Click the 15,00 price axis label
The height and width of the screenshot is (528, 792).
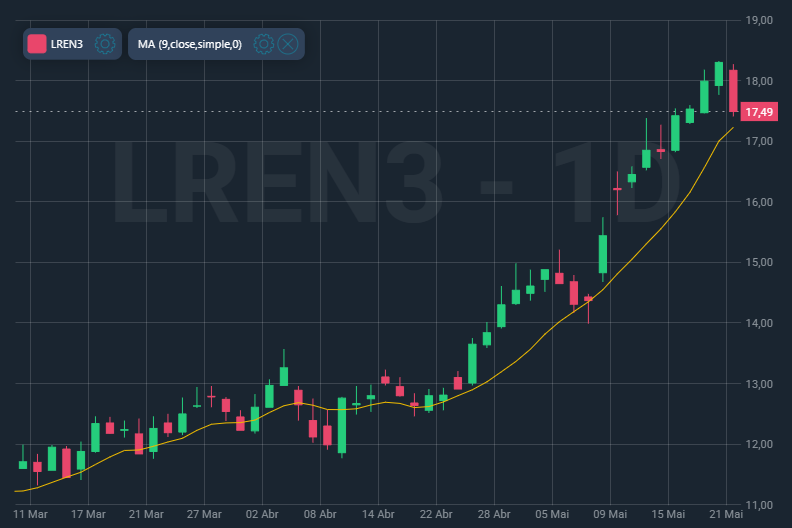tap(759, 262)
